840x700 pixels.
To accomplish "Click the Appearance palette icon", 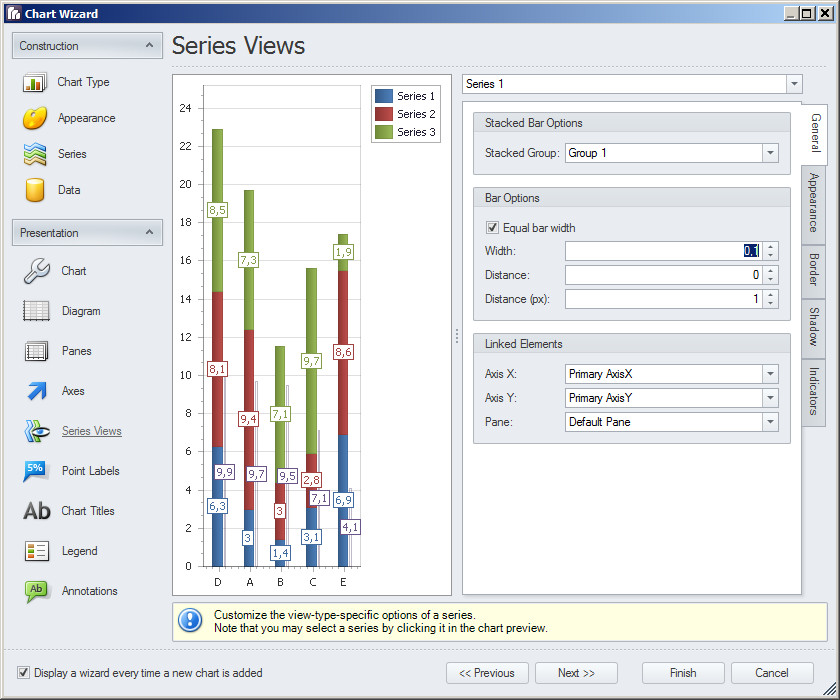I will pyautogui.click(x=35, y=118).
